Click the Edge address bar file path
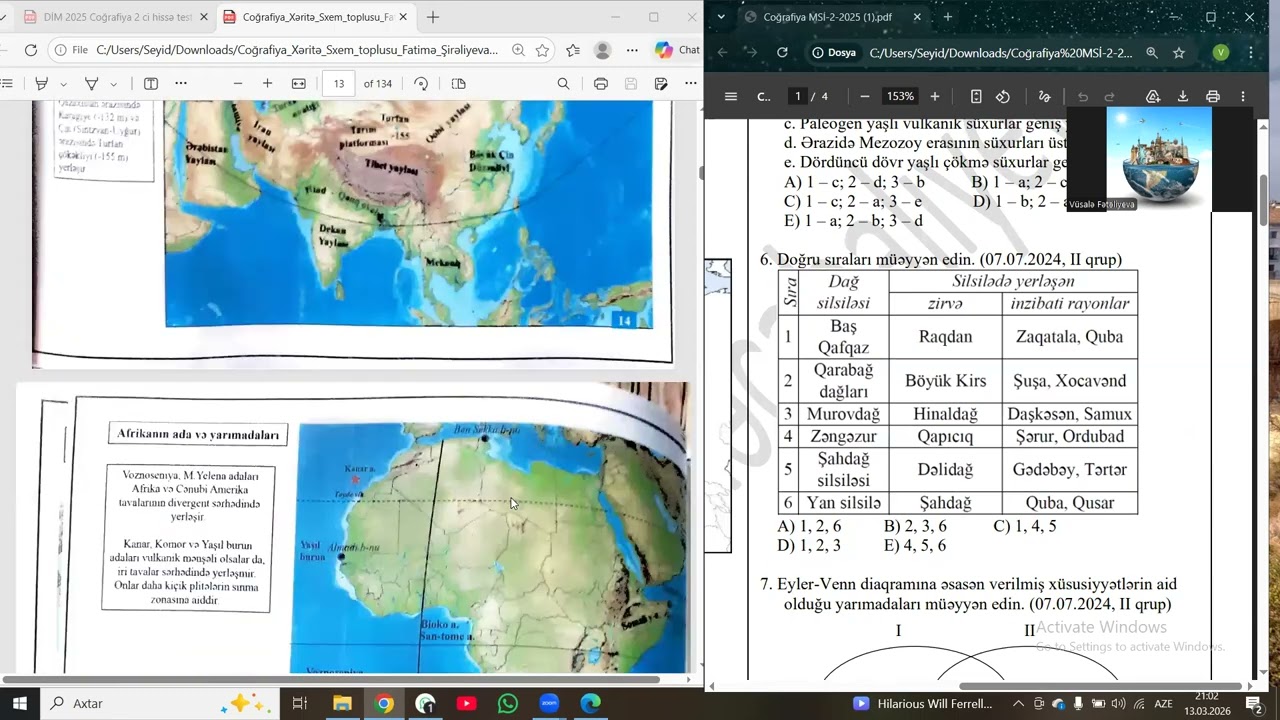 click(297, 50)
